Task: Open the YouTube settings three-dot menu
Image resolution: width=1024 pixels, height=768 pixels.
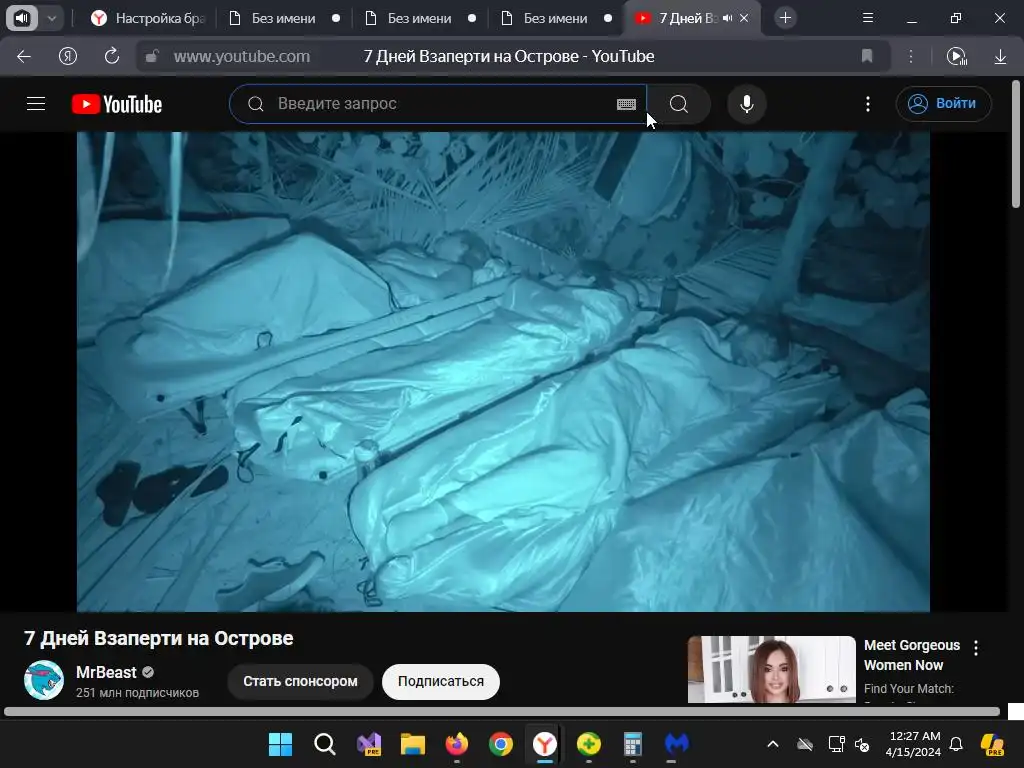Action: 868,104
